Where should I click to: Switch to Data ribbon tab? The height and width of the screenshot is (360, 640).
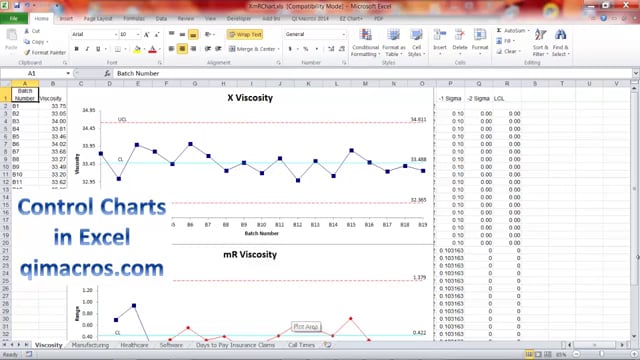pos(161,19)
